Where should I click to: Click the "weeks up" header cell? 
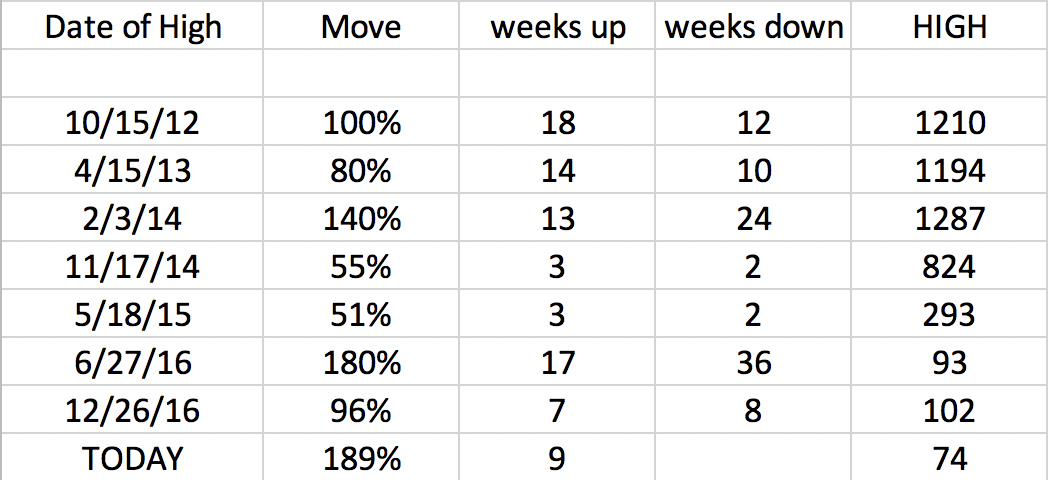coord(558,27)
